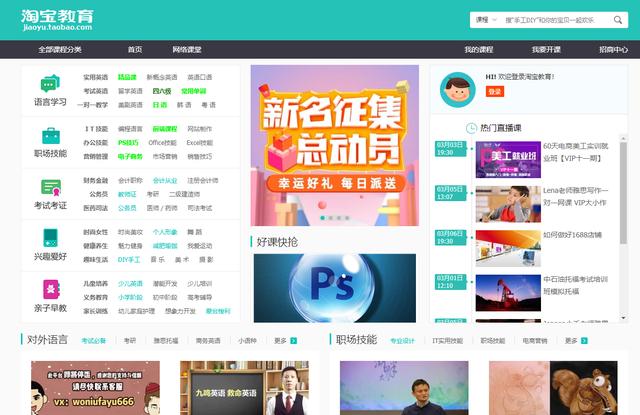The image size is (640, 415).
Task: Open the 幼儿家庭护理 link
Action: pos(137,311)
